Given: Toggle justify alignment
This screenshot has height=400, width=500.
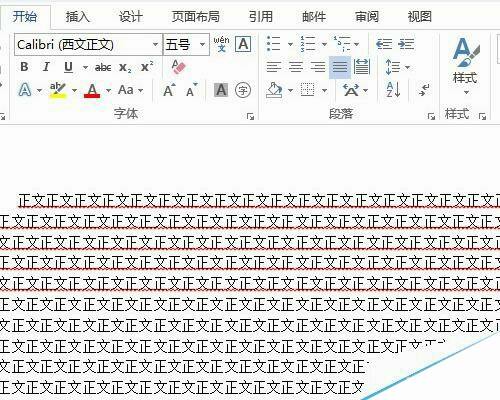Looking at the screenshot, I should pos(340,67).
